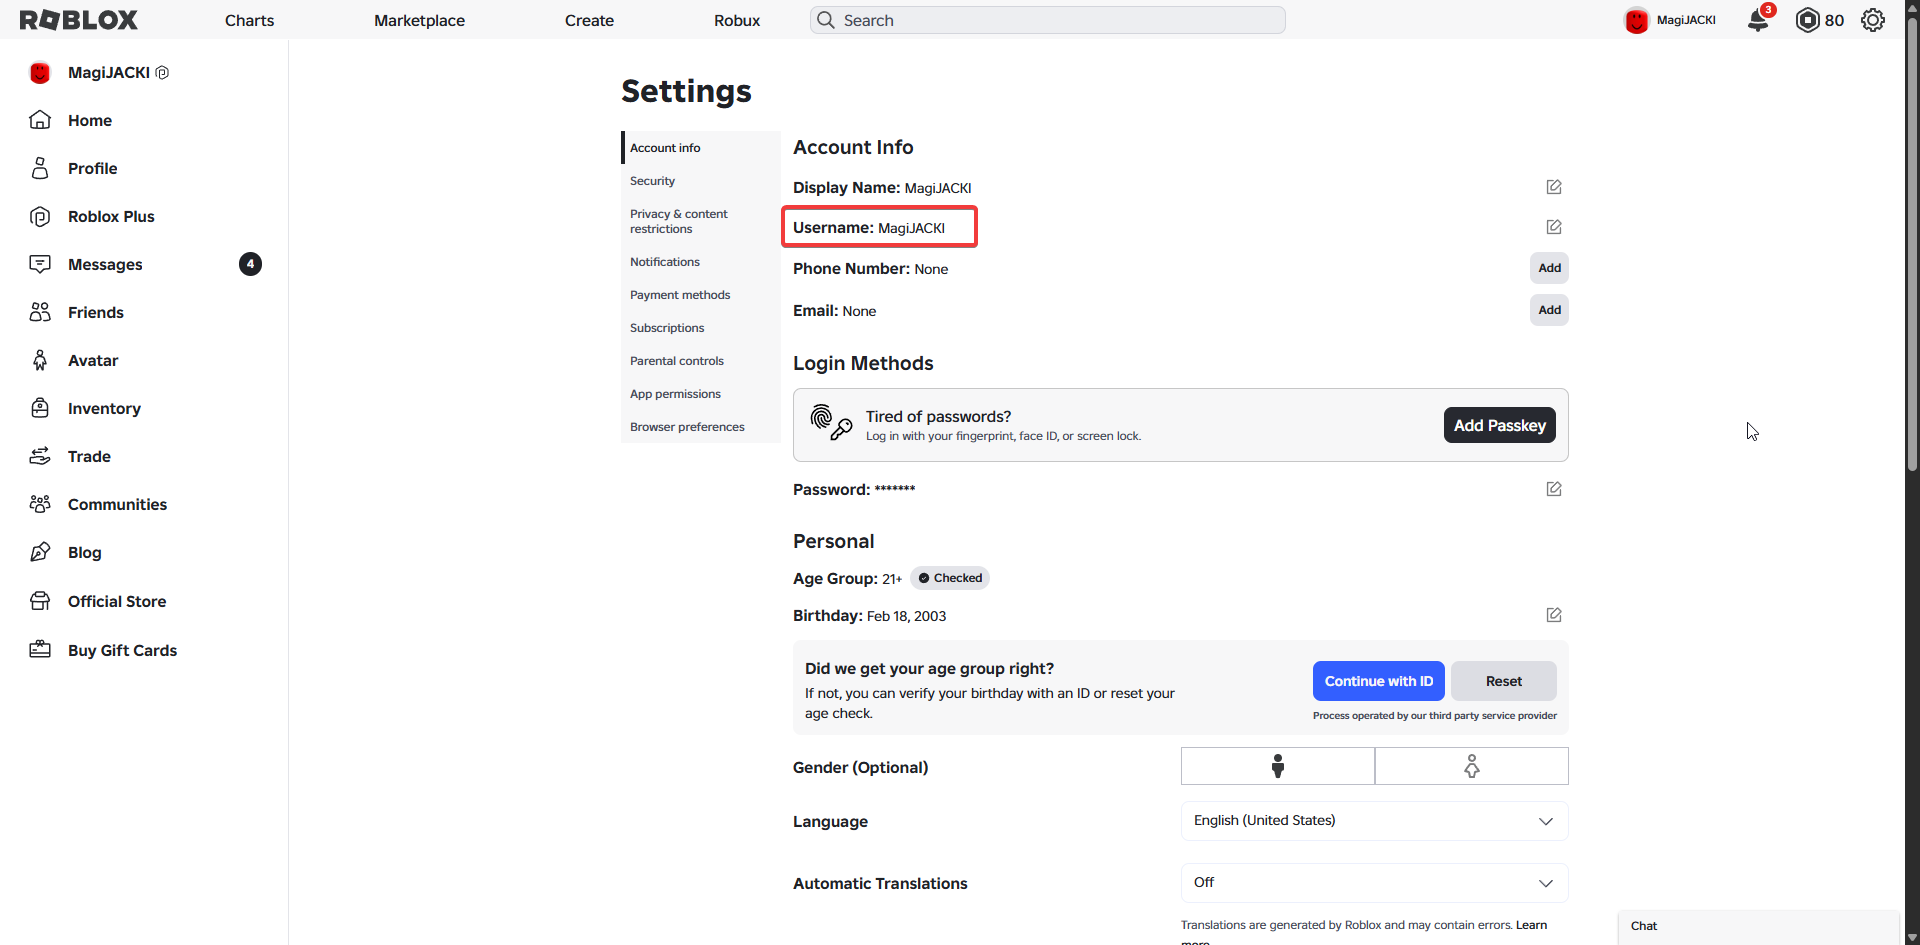1920x945 pixels.
Task: Click the unread Messages count badge
Action: 250,264
